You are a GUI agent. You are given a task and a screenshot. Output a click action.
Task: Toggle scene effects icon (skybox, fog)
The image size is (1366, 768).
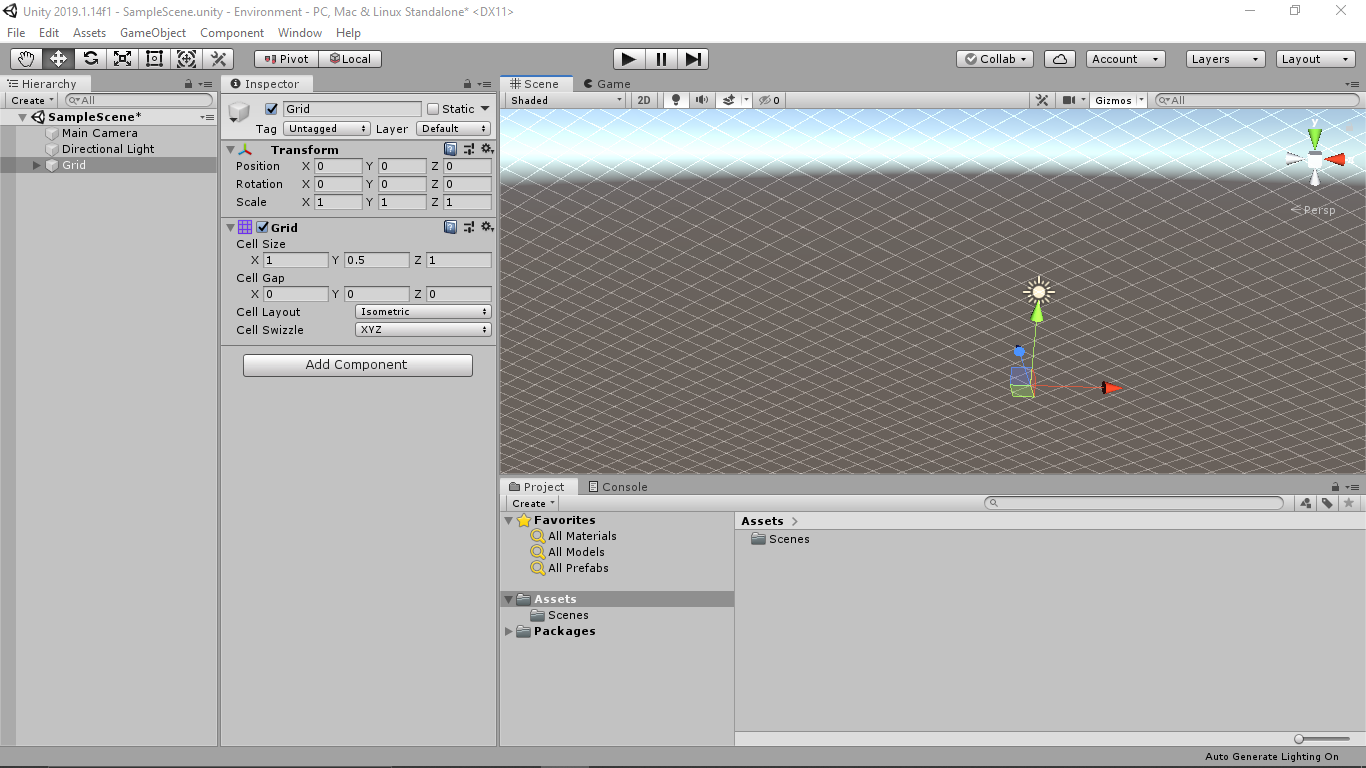(729, 100)
